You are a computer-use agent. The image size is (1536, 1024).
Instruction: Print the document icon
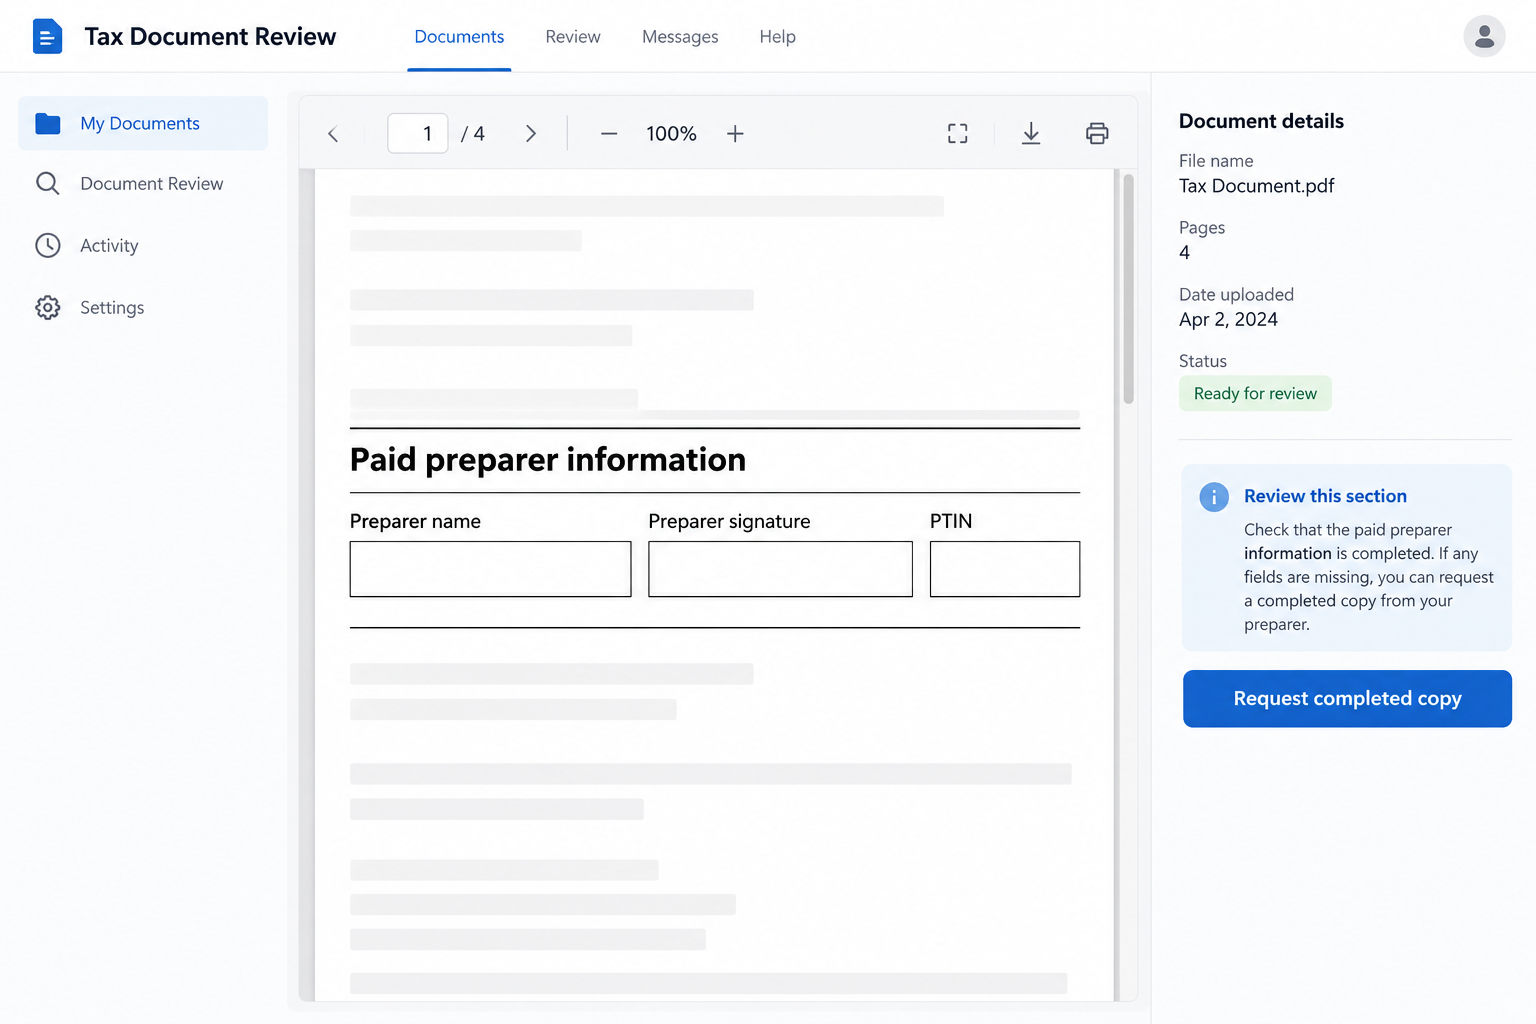1097,134
